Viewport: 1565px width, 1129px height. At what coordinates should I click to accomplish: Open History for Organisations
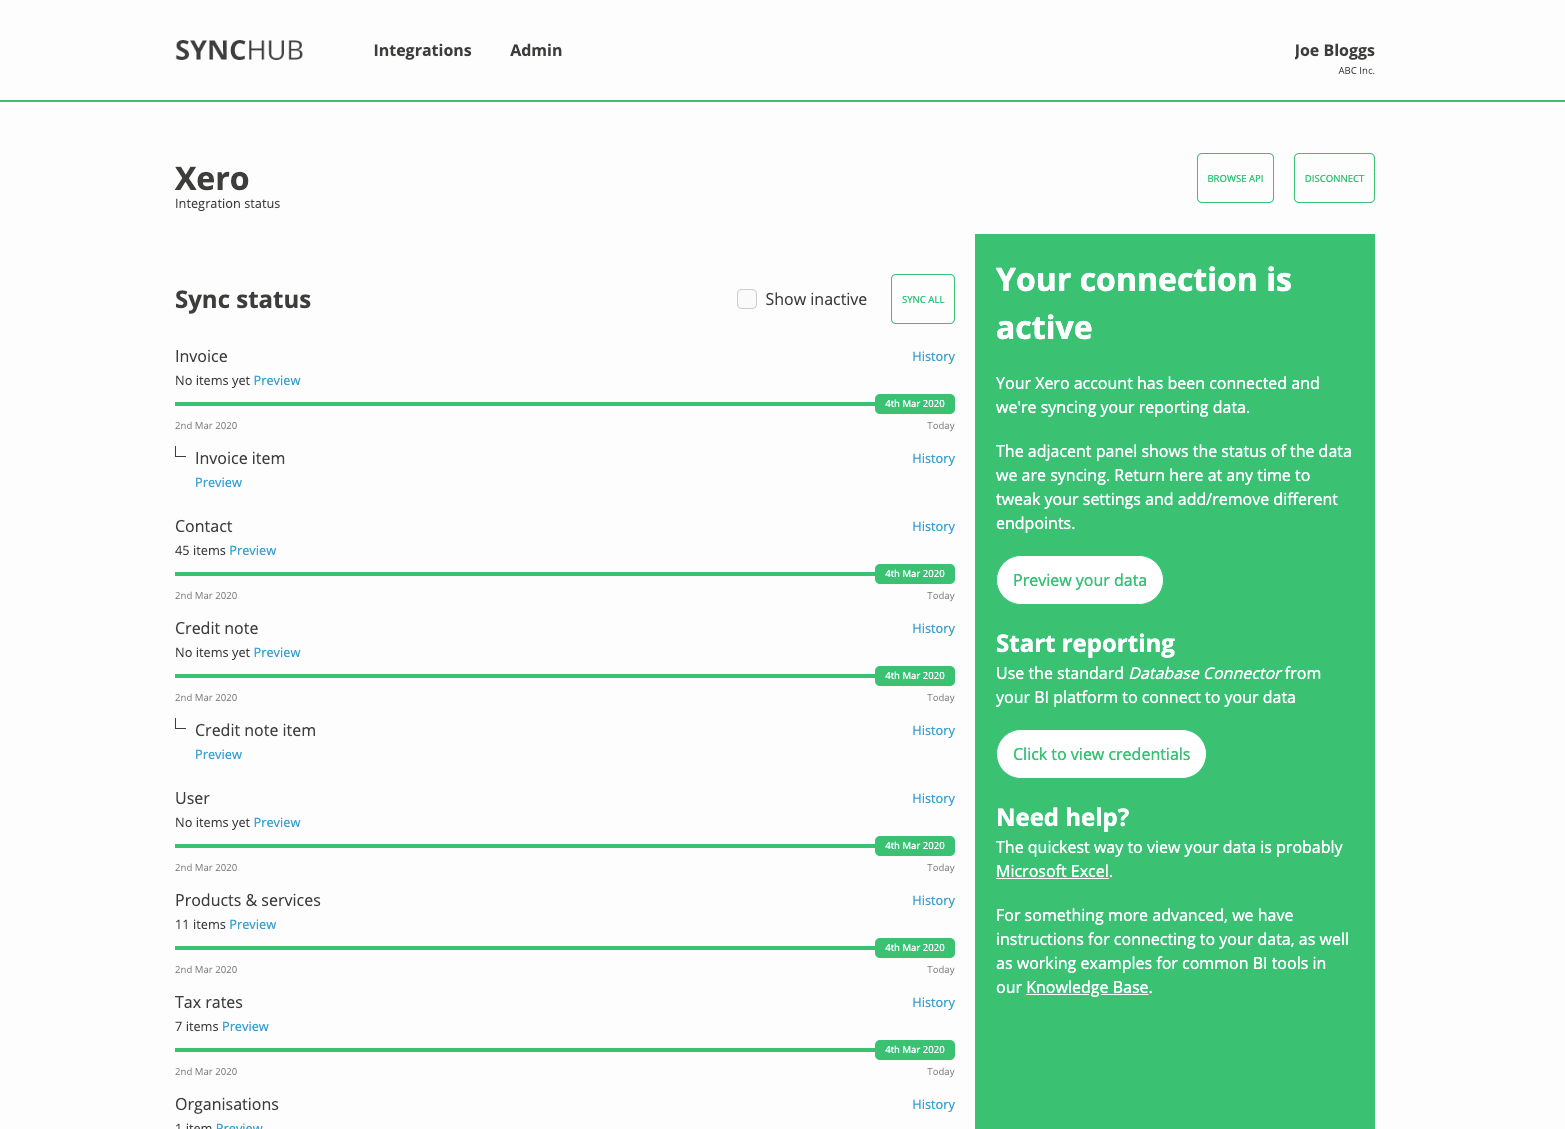pos(933,1104)
